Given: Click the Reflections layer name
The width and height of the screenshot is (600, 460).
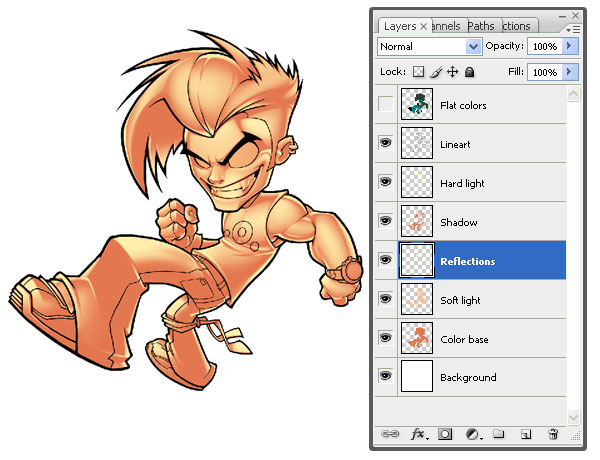Looking at the screenshot, I should (x=468, y=261).
